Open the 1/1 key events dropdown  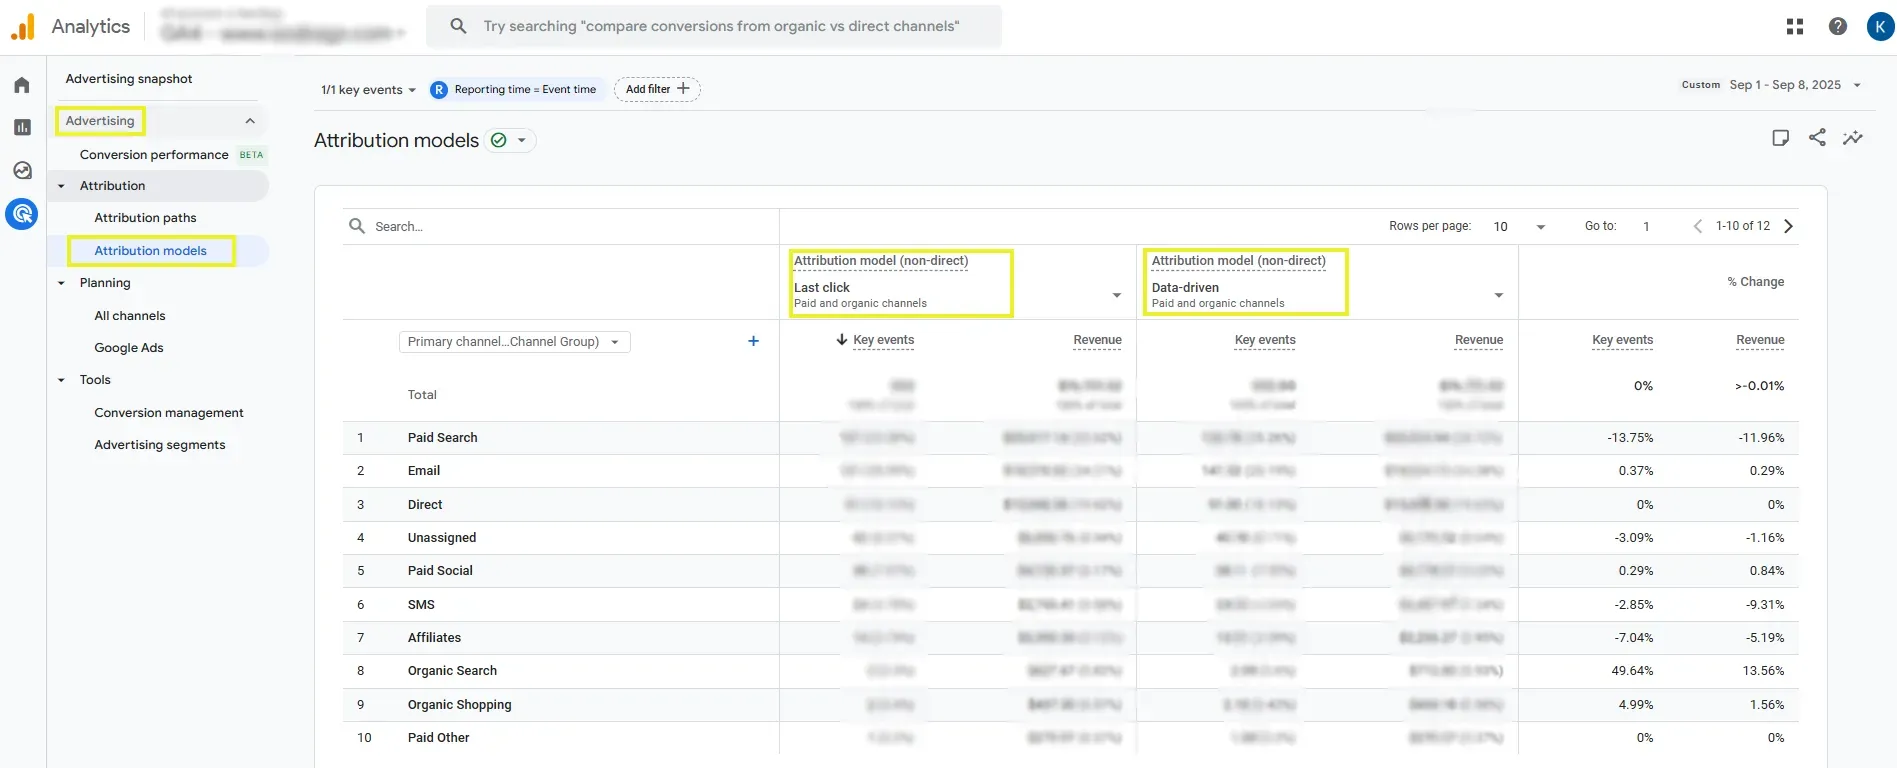coord(368,89)
